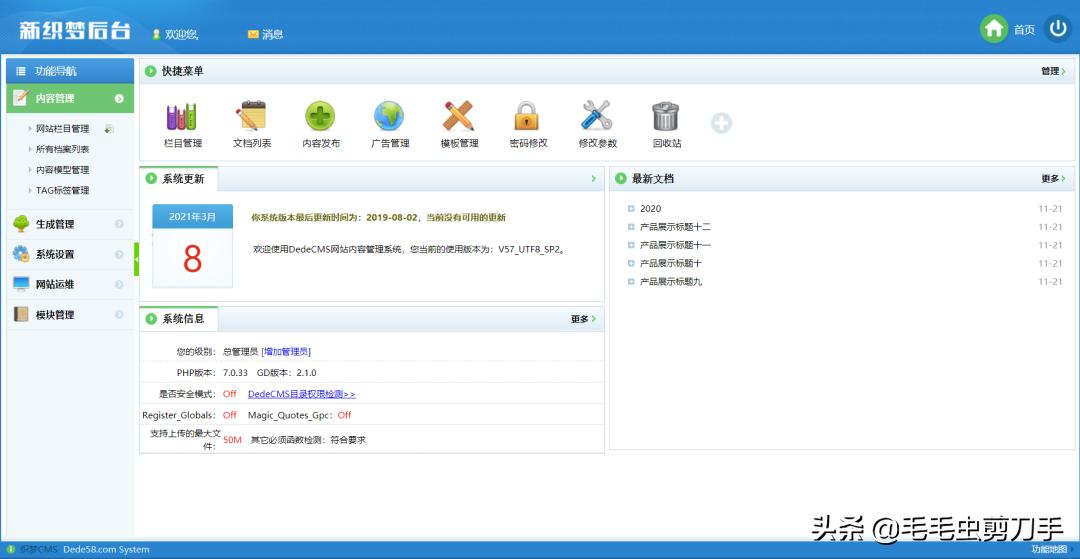Click the 内容发布 green plus icon
Viewport: 1080px width, 559px height.
(x=320, y=118)
